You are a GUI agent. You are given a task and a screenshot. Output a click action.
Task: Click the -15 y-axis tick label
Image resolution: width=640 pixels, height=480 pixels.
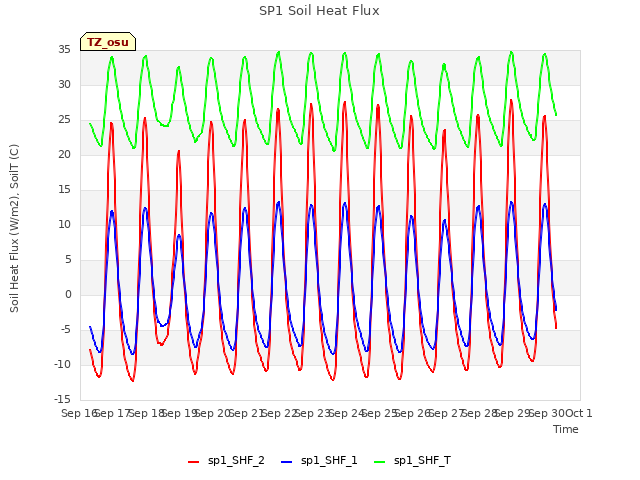[x=62, y=399]
